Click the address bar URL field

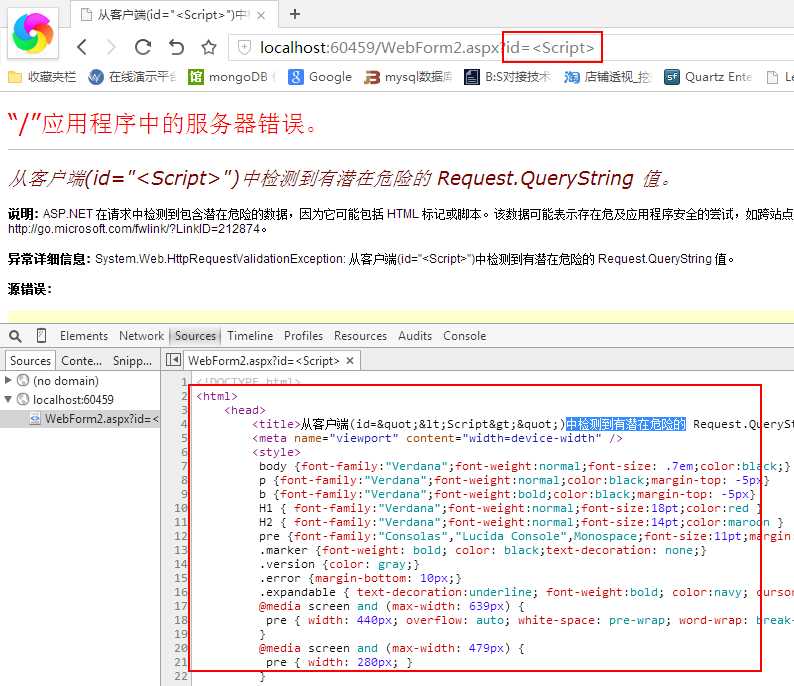[x=511, y=48]
